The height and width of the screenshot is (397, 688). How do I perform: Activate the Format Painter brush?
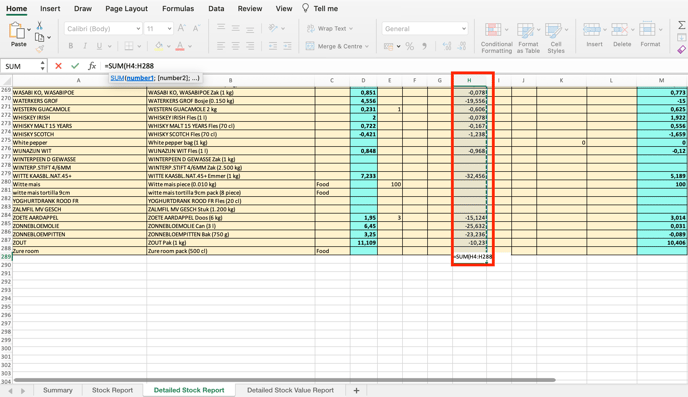coord(39,49)
